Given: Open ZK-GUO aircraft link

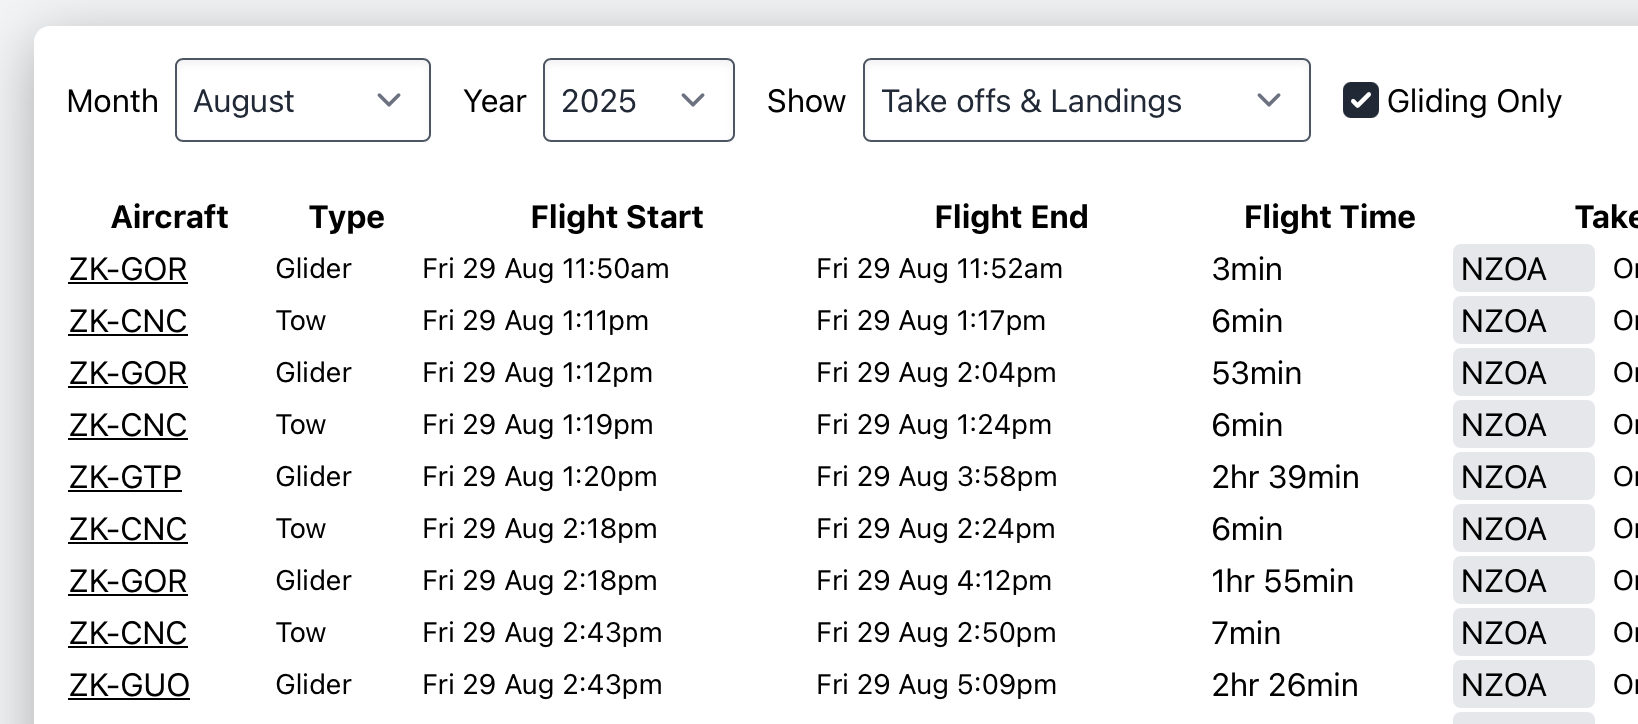Looking at the screenshot, I should 129,685.
